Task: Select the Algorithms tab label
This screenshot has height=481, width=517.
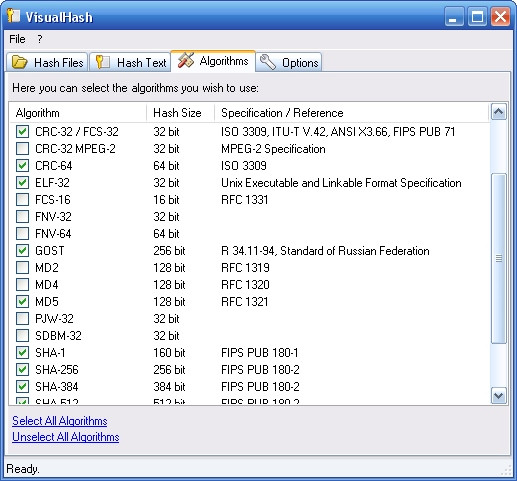Action: click(x=224, y=61)
